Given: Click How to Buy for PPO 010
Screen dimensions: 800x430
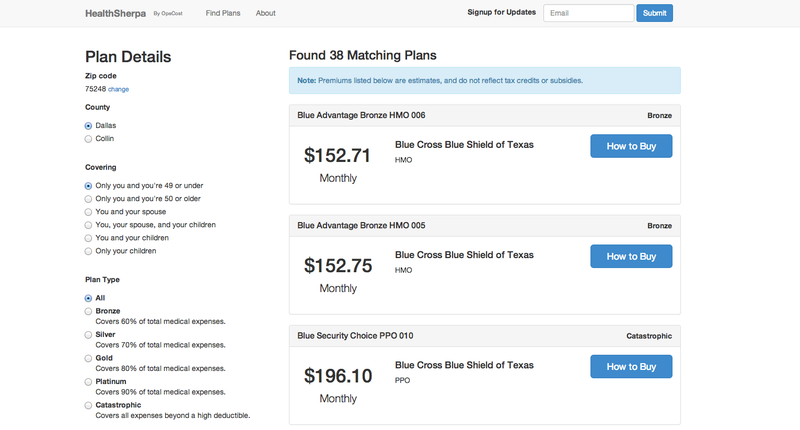Looking at the screenshot, I should click(631, 366).
